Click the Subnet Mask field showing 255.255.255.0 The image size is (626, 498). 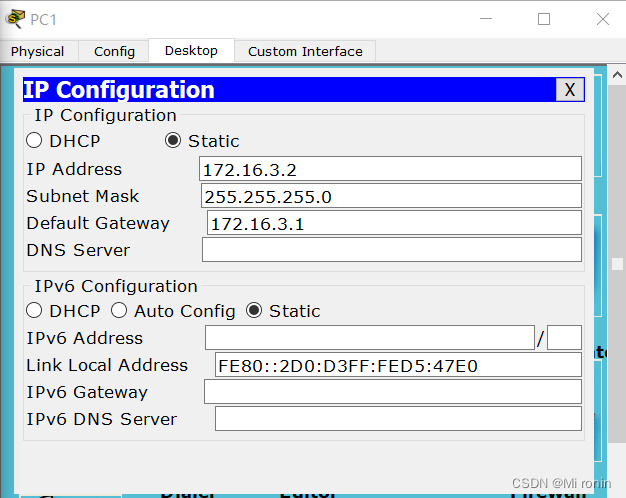point(391,196)
